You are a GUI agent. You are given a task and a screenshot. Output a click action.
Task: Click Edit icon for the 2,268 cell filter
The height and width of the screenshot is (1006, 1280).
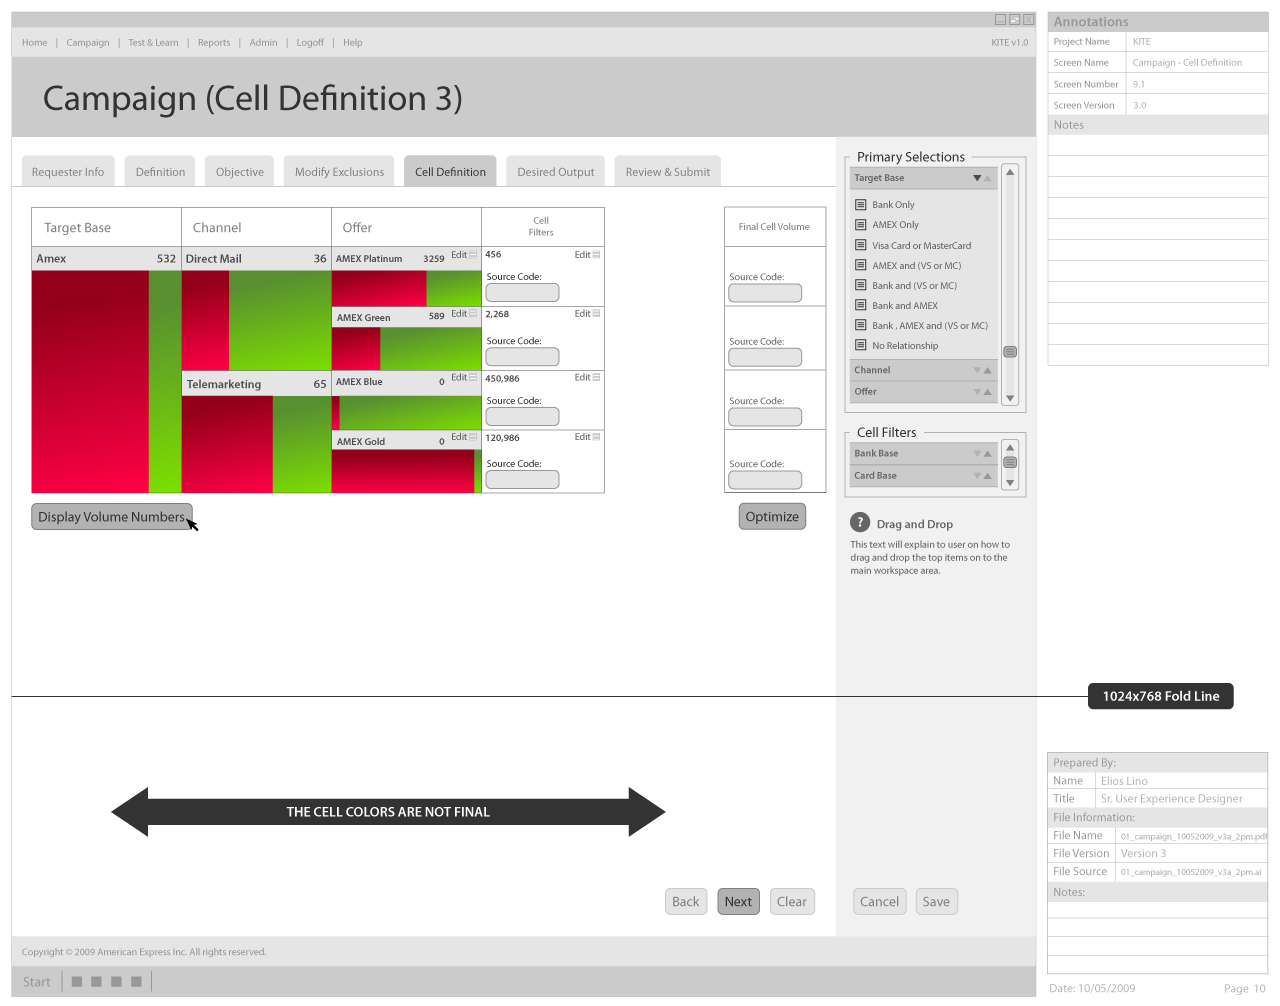(x=596, y=314)
